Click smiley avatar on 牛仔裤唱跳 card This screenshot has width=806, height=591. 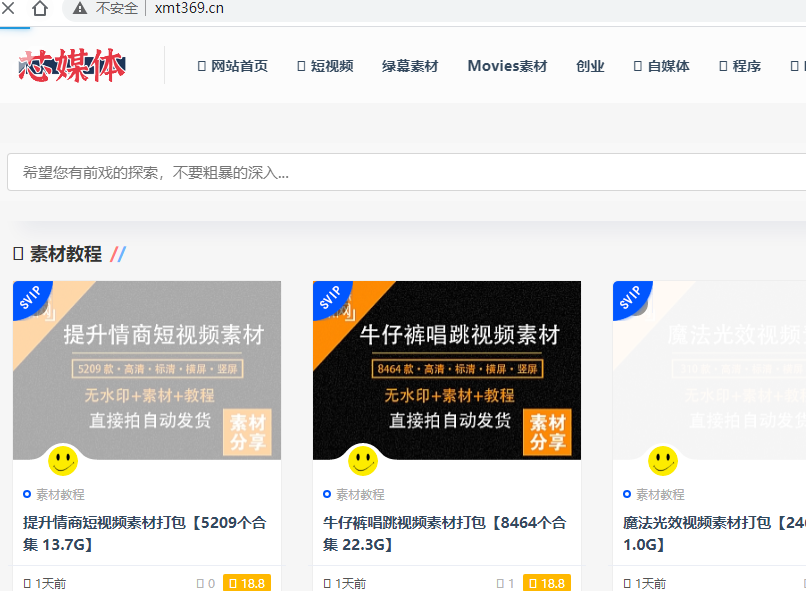[363, 461]
